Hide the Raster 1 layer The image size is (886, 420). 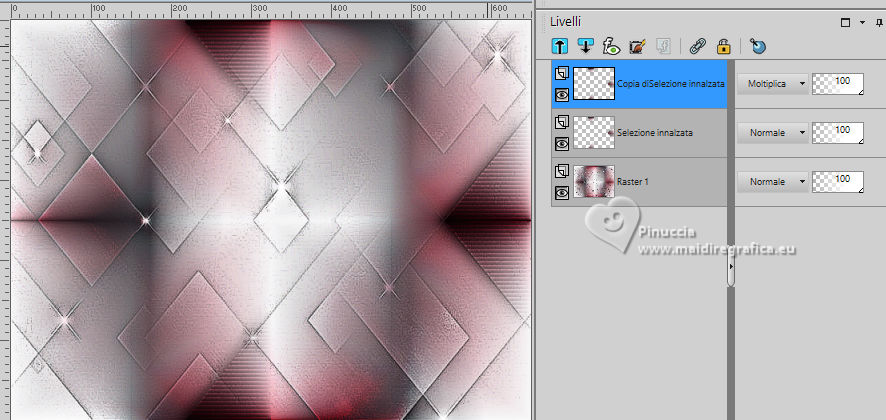coord(562,193)
